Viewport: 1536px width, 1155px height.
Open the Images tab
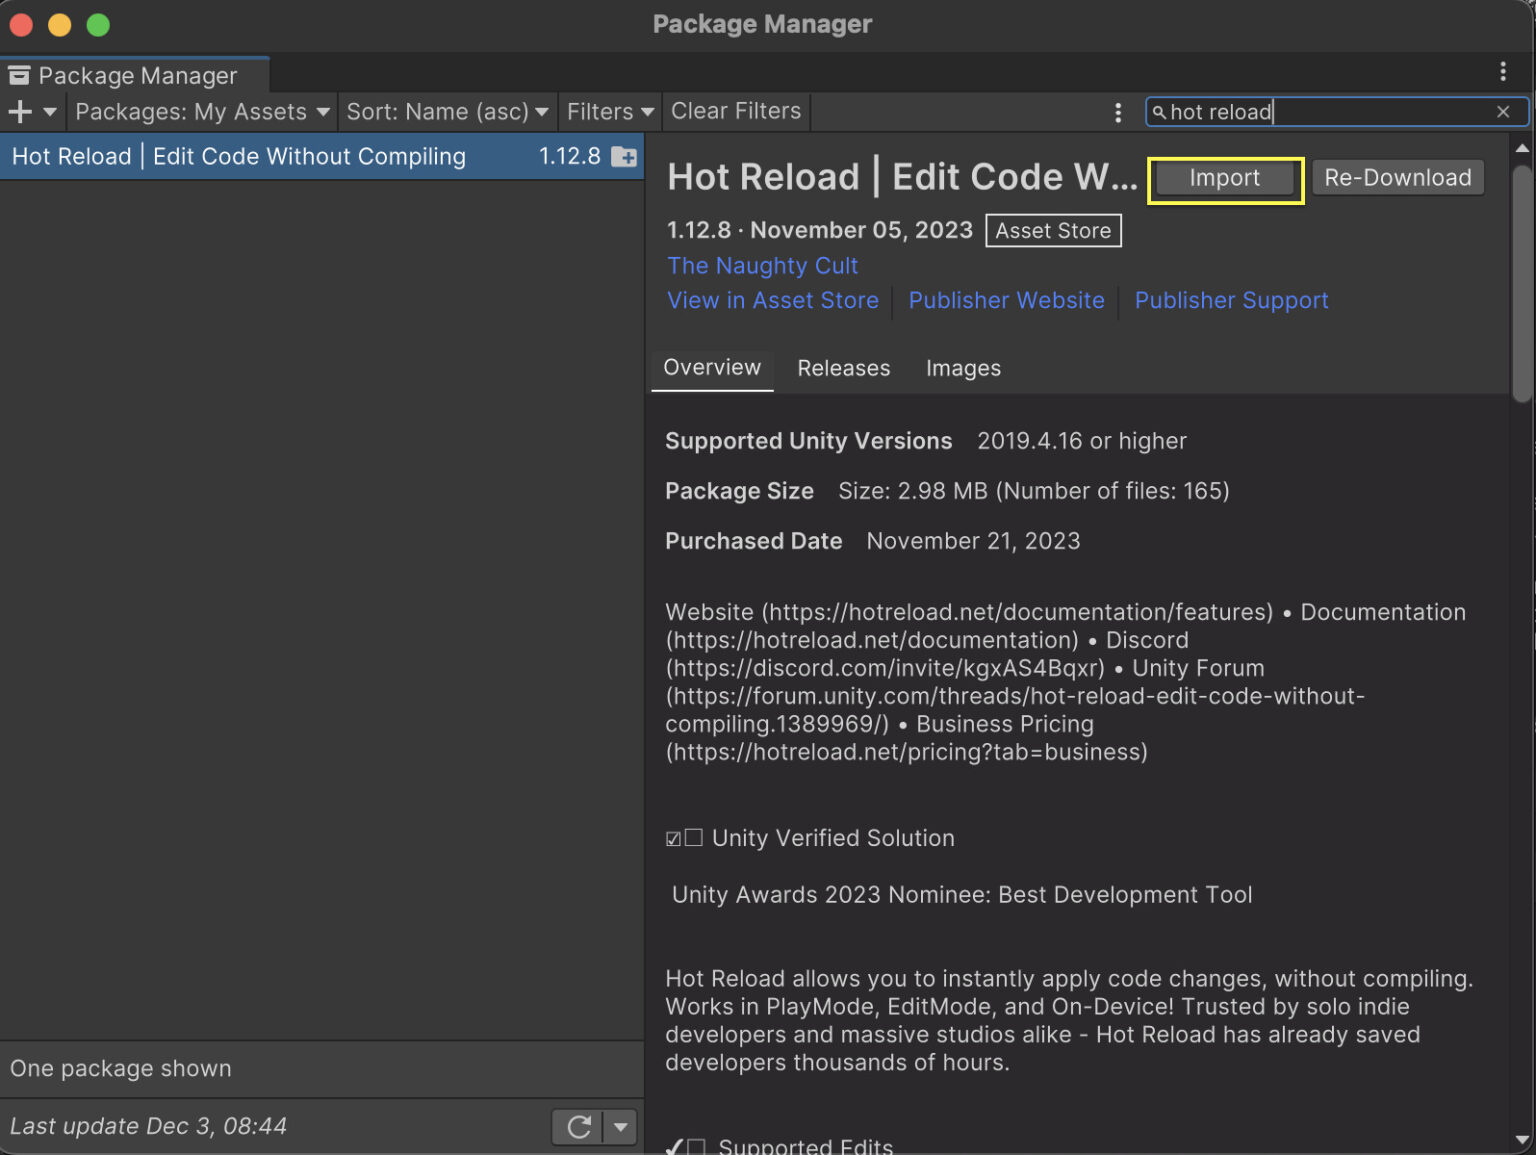coord(962,368)
